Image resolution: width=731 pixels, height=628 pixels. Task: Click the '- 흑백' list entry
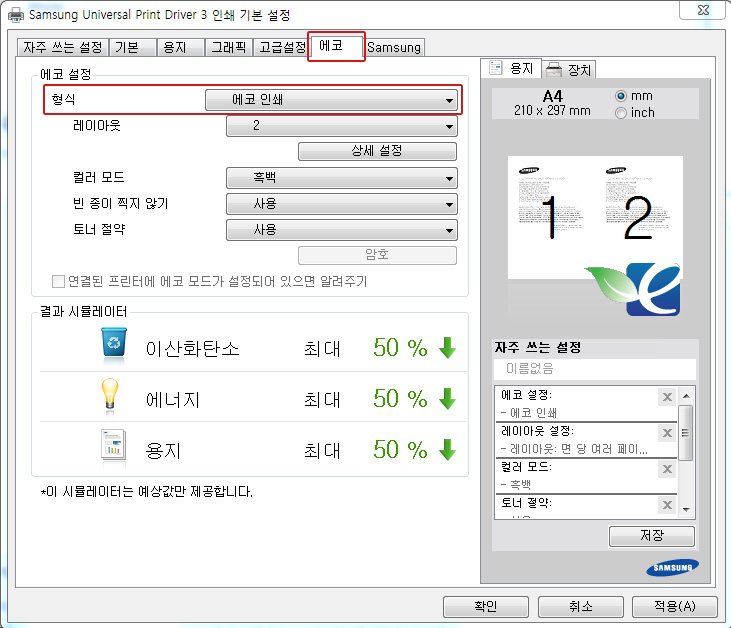[x=516, y=485]
